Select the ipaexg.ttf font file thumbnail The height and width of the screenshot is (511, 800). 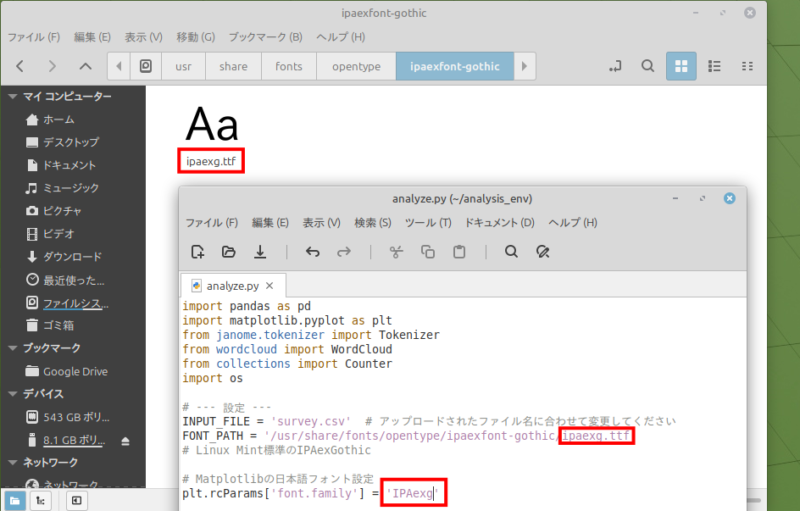click(x=212, y=128)
